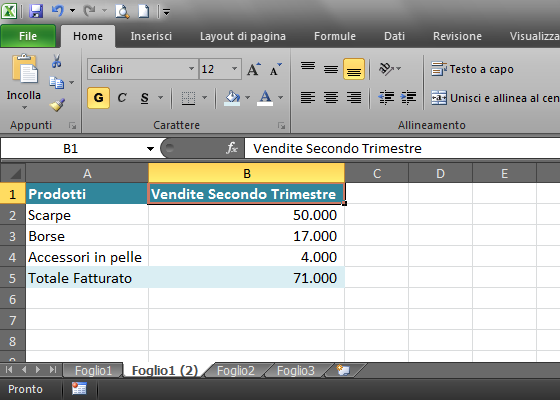This screenshot has height=400, width=560.
Task: Open the font size 12 dropdown
Action: (234, 69)
